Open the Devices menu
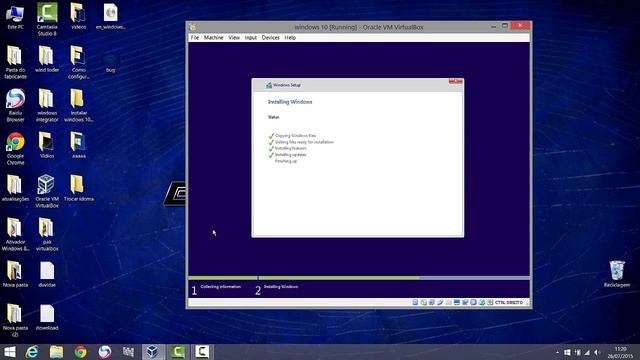The width and height of the screenshot is (640, 360). tap(270, 38)
